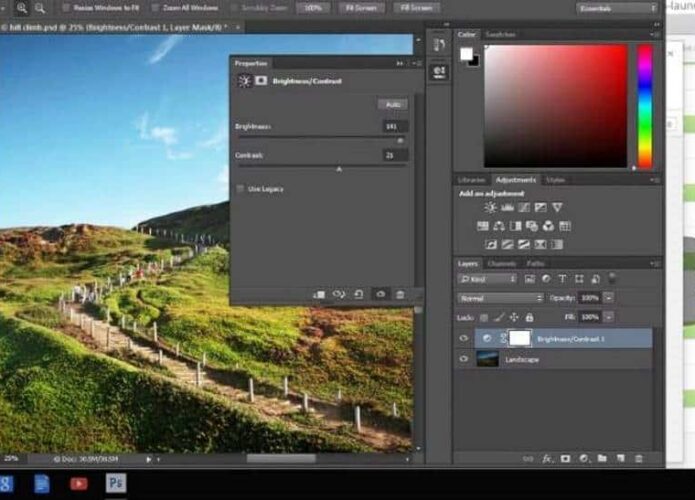Screen dimensions: 695x500
Task: Add a Hue/Saturation adjustment layer
Action: [x=483, y=226]
